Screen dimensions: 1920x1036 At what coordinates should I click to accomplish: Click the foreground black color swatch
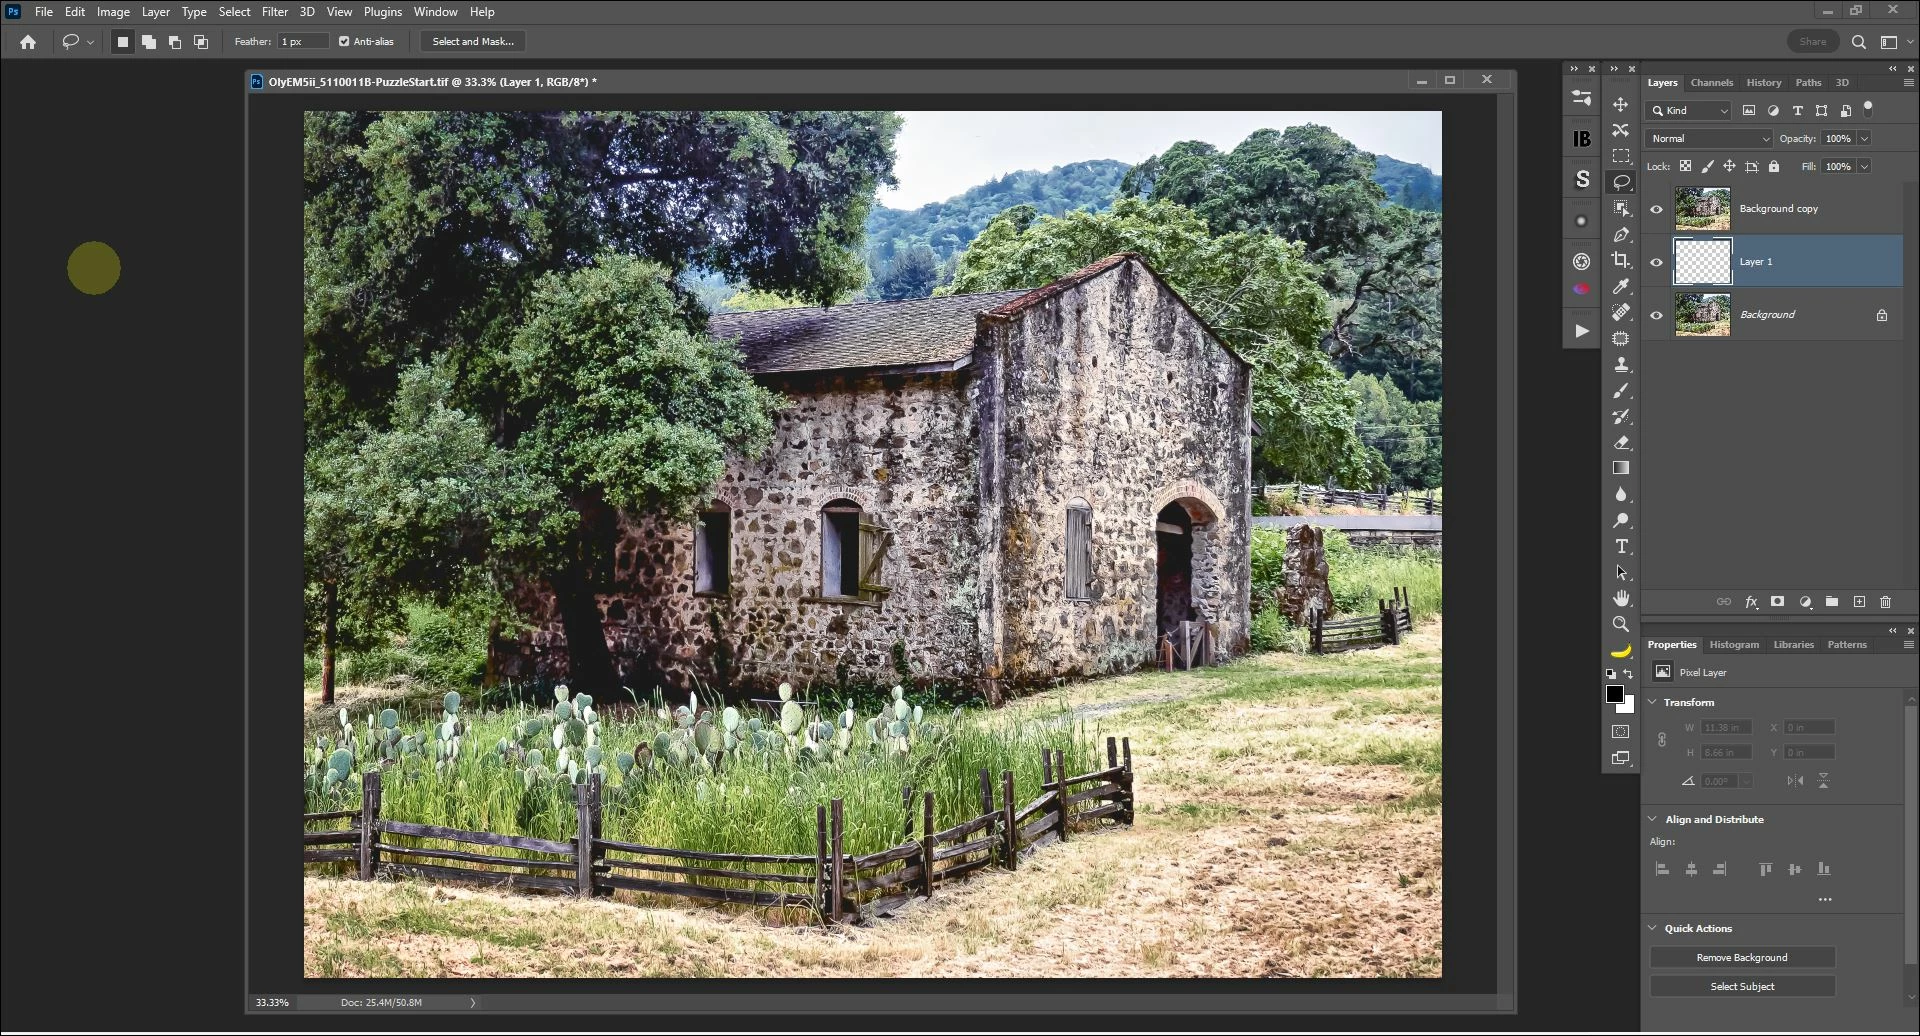(1613, 694)
